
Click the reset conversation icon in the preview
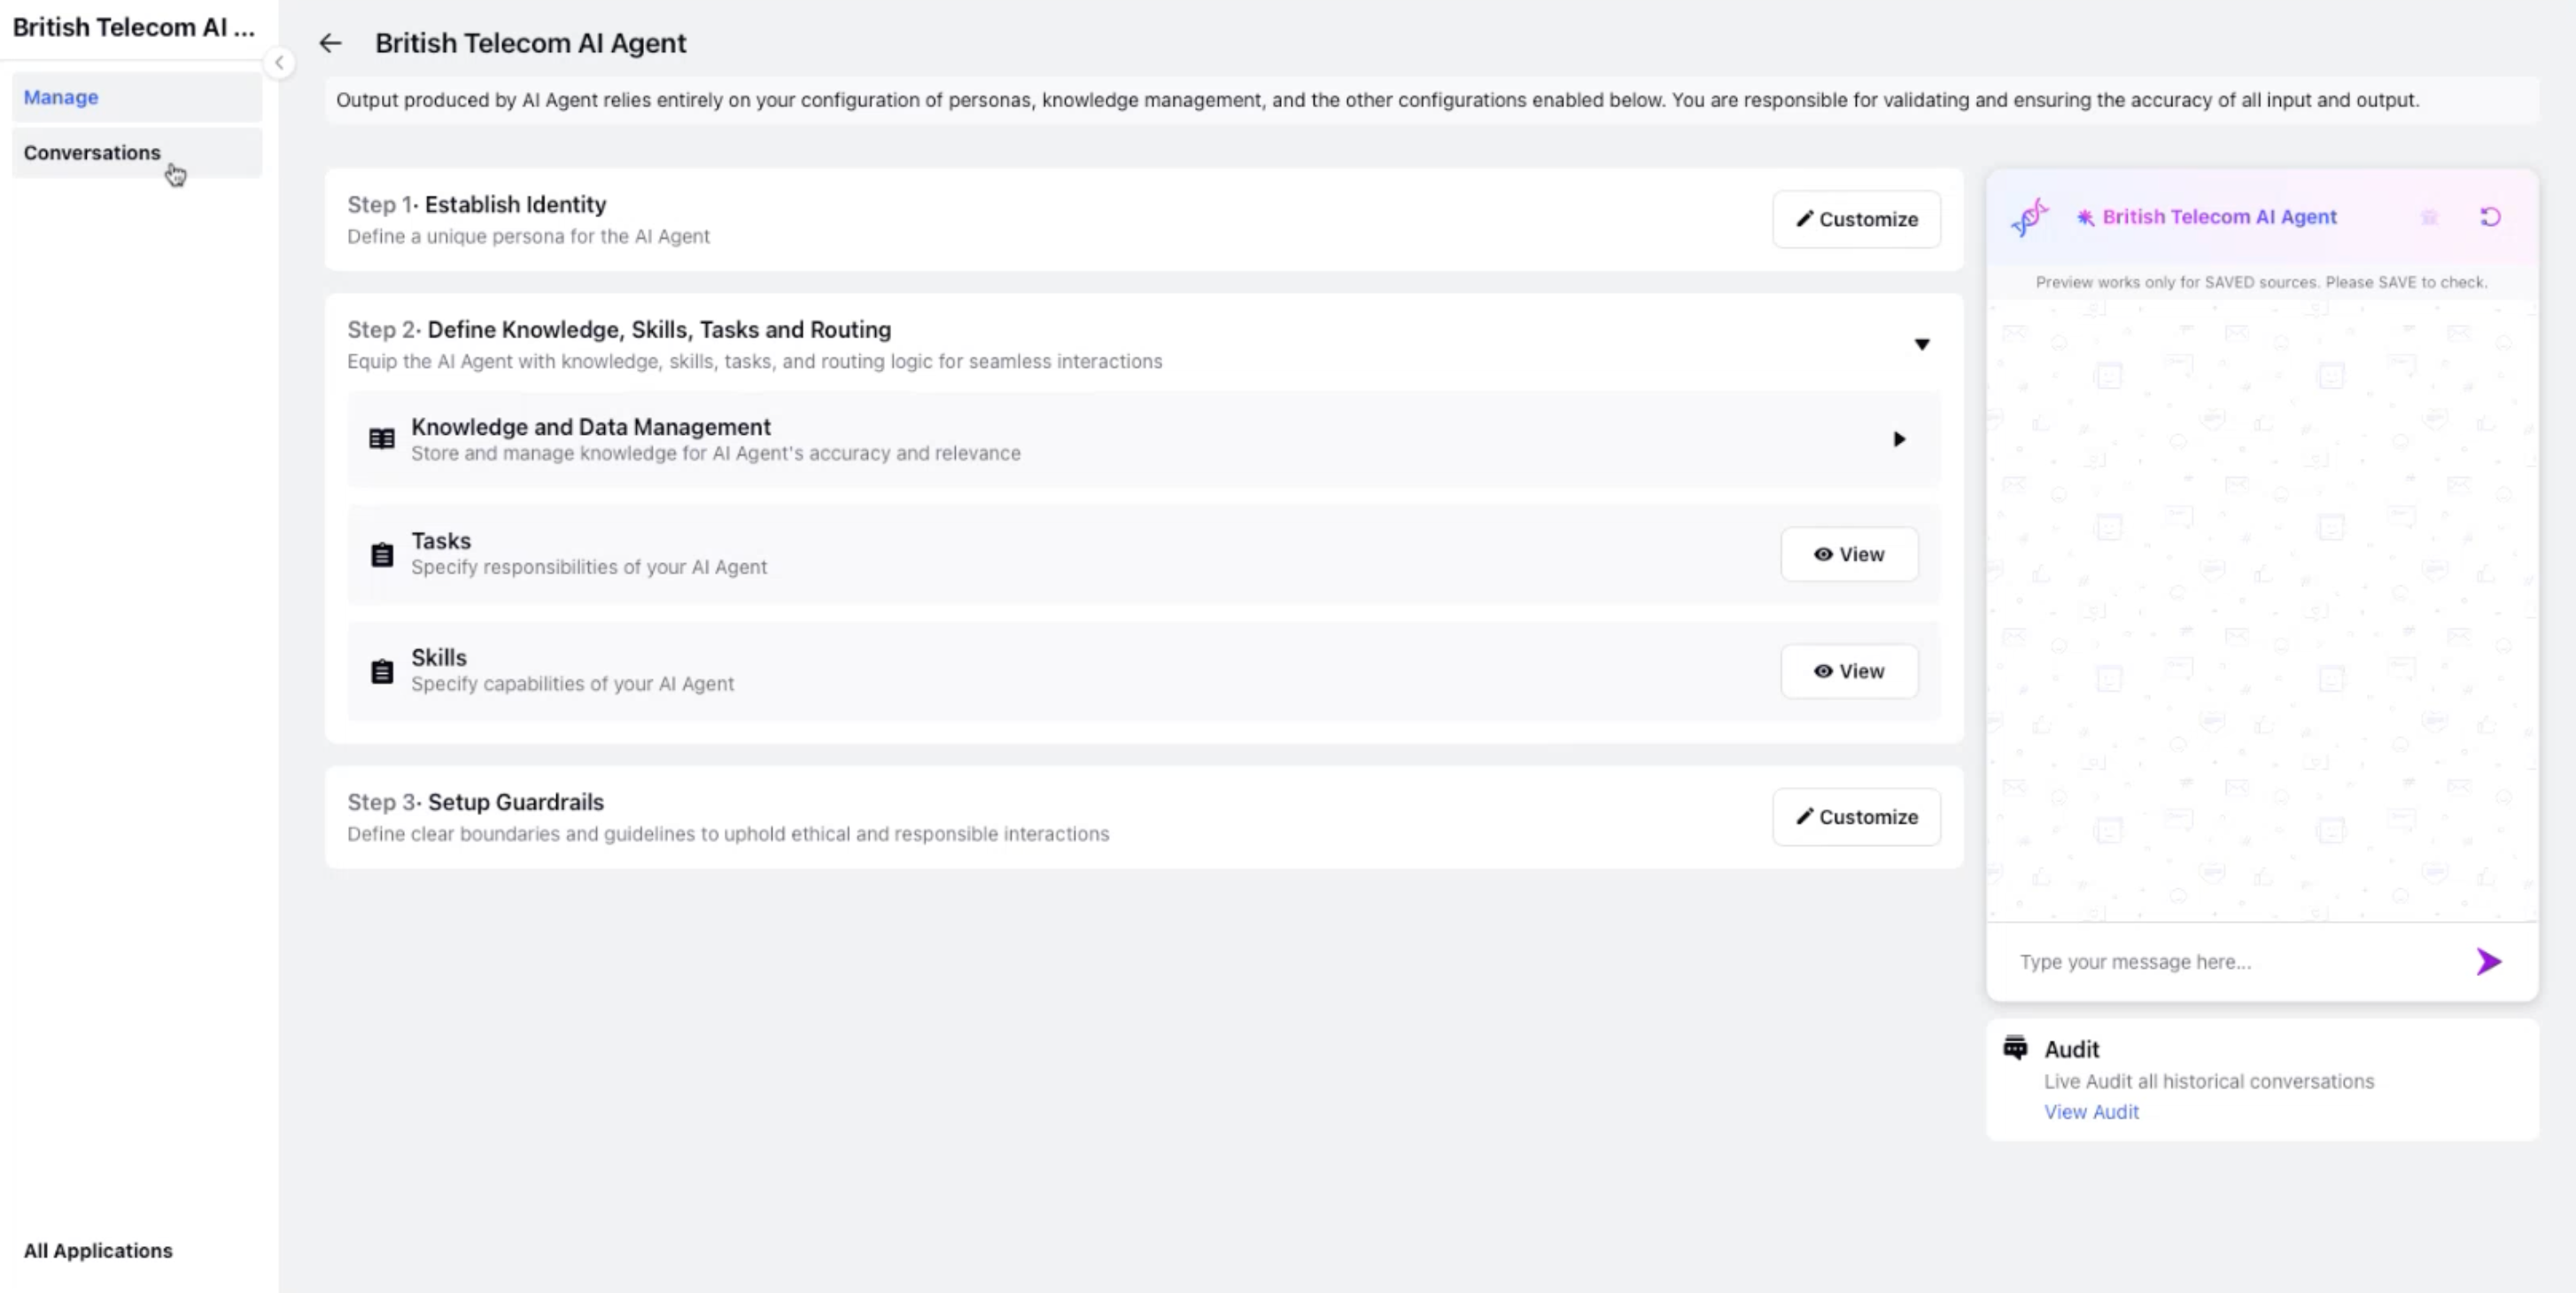click(2490, 217)
